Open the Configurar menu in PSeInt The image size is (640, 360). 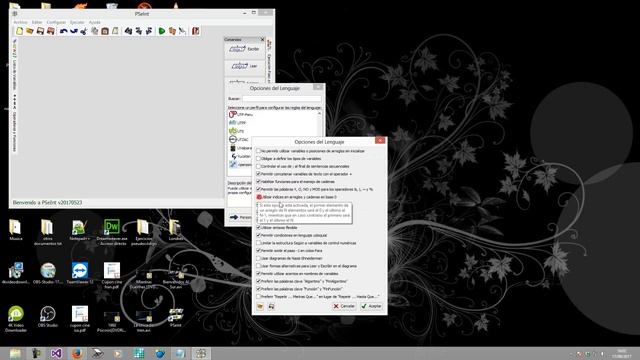tap(56, 22)
